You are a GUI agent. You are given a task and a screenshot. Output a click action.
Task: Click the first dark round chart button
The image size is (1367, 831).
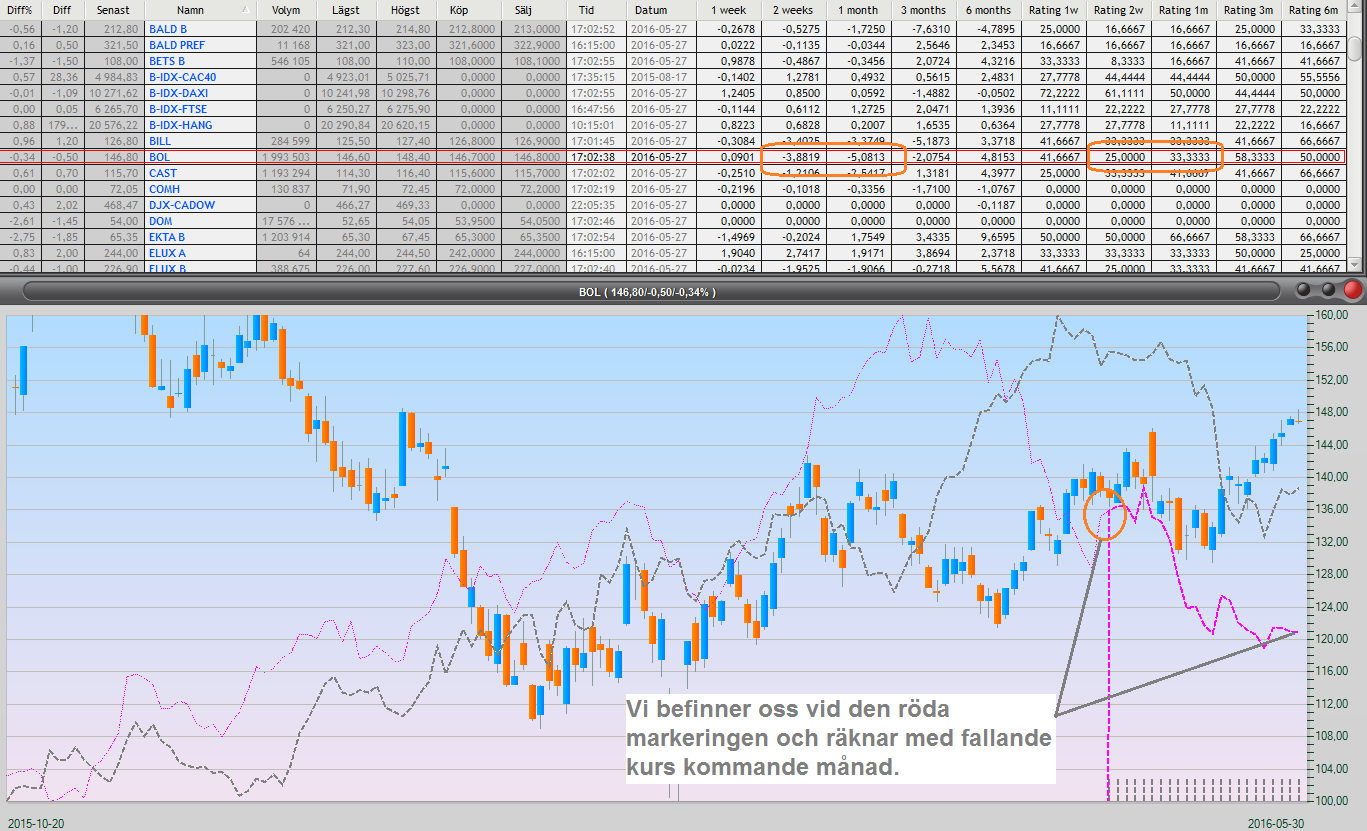(1304, 291)
